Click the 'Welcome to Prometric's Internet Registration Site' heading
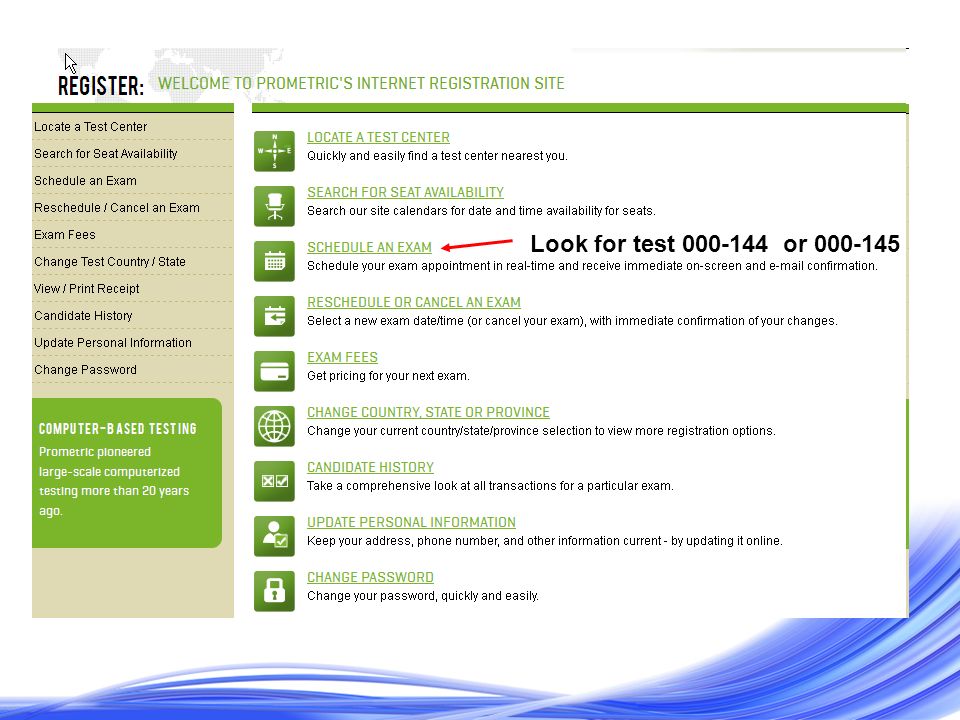Image resolution: width=960 pixels, height=720 pixels. (361, 83)
